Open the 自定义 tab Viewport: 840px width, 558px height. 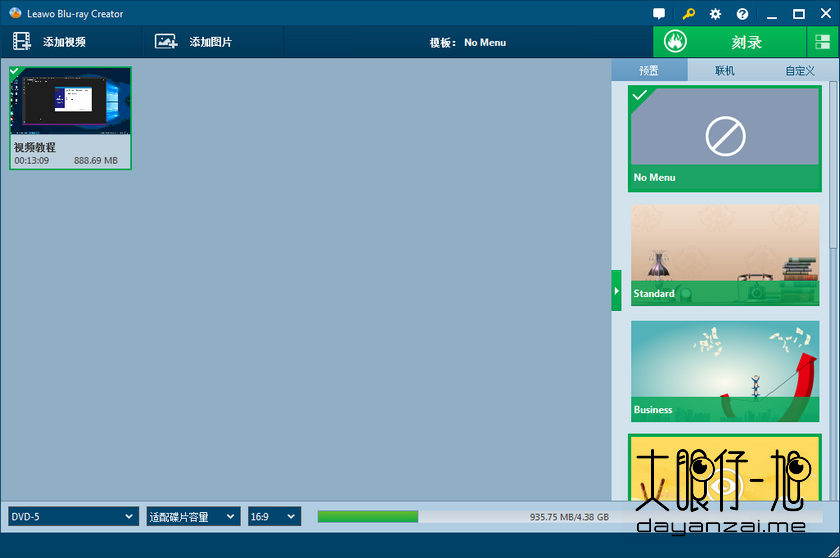800,70
